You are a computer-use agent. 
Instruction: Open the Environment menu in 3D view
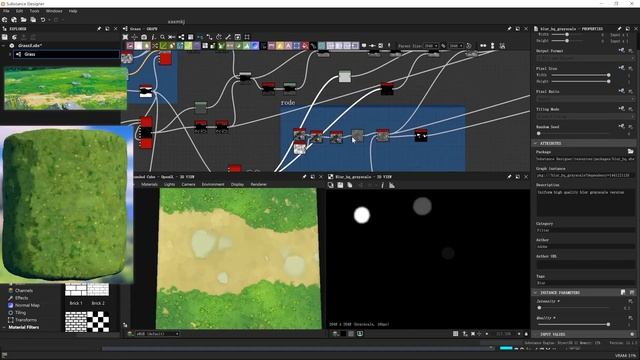[x=213, y=184]
